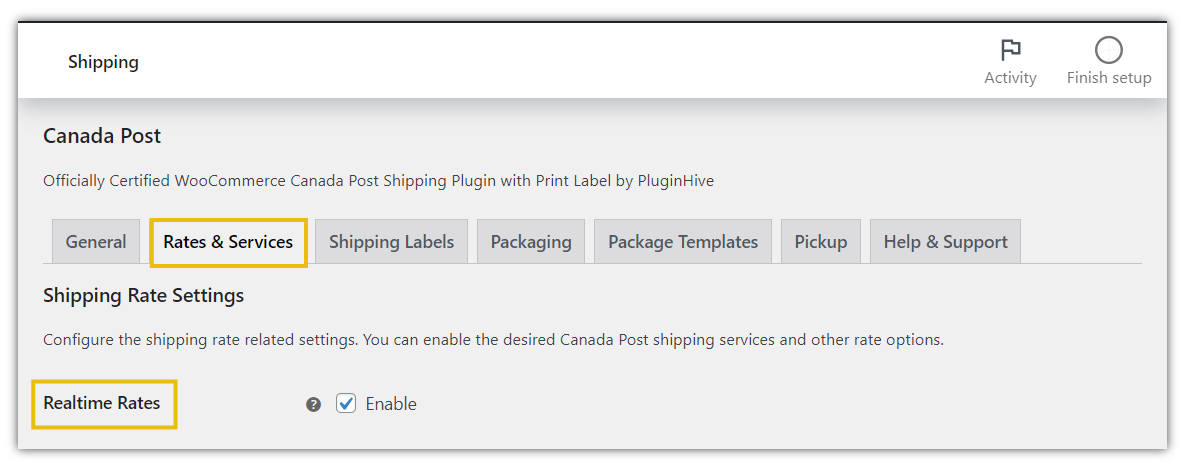The width and height of the screenshot is (1185, 468).
Task: Click the Enable label beside the checkbox
Action: [391, 404]
